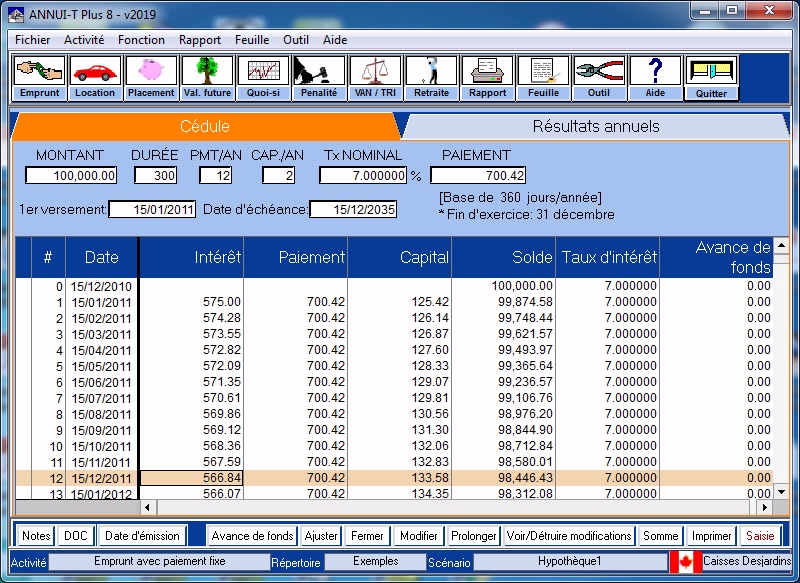Select interest cell 566.84 in row 12

tap(191, 478)
